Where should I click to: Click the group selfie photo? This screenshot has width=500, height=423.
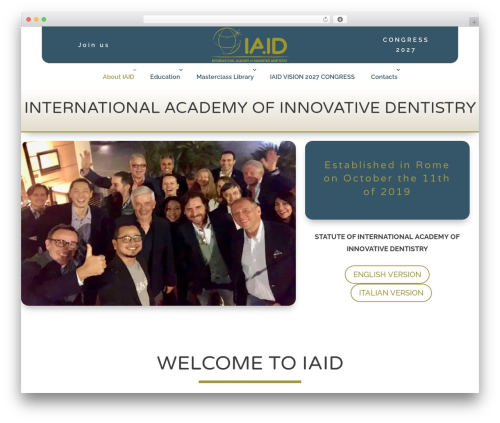point(158,223)
